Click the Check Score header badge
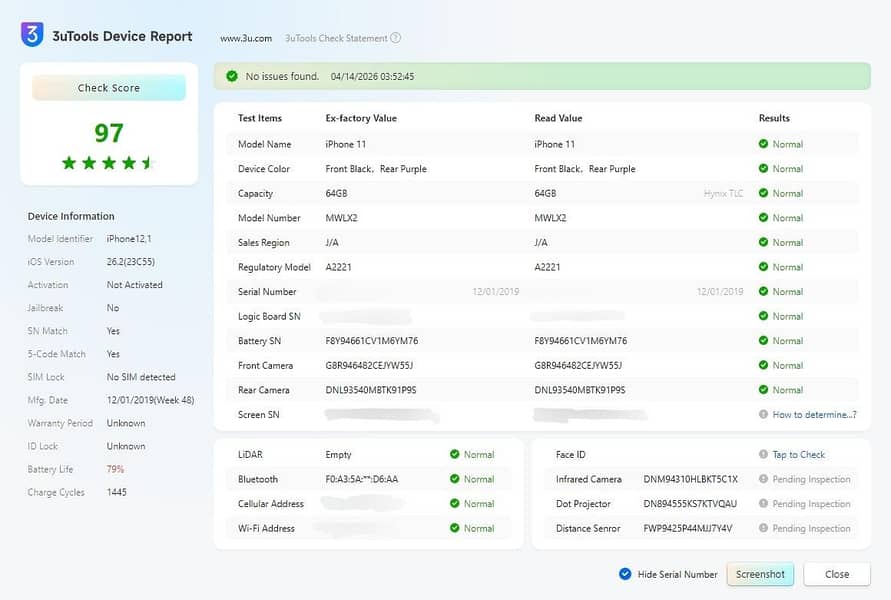 pyautogui.click(x=109, y=88)
